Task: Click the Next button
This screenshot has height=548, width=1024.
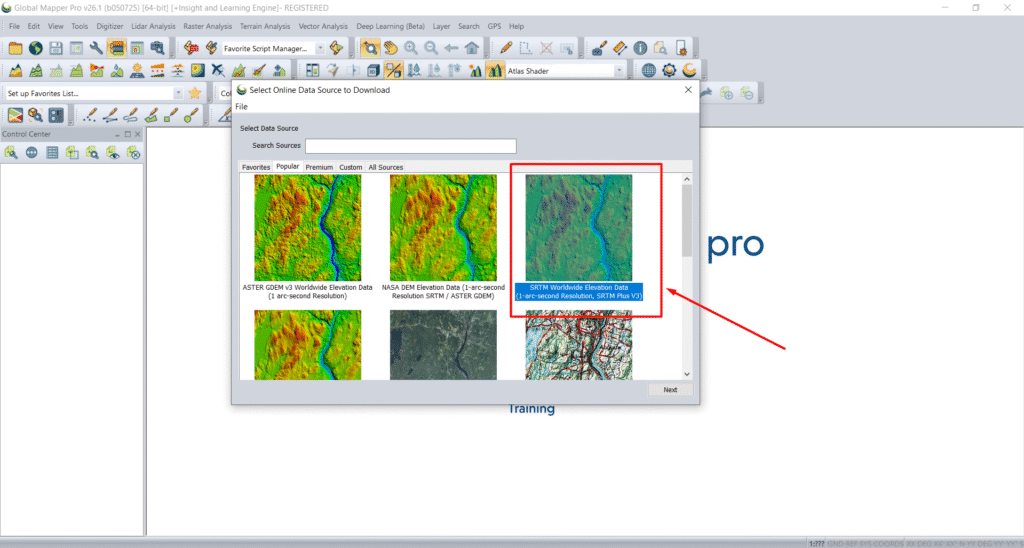Action: coord(670,389)
